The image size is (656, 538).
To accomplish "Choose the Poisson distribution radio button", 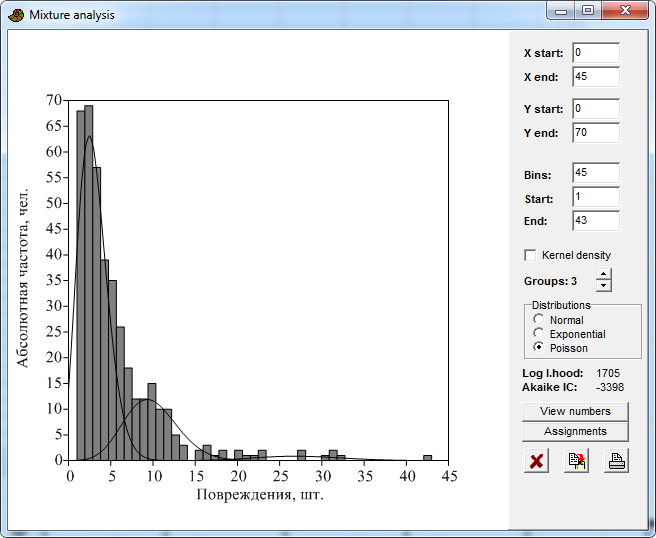I will click(x=539, y=348).
